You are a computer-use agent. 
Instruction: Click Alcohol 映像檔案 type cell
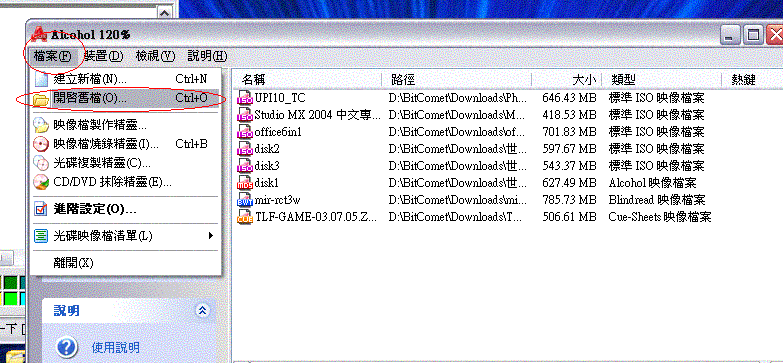pyautogui.click(x=652, y=183)
